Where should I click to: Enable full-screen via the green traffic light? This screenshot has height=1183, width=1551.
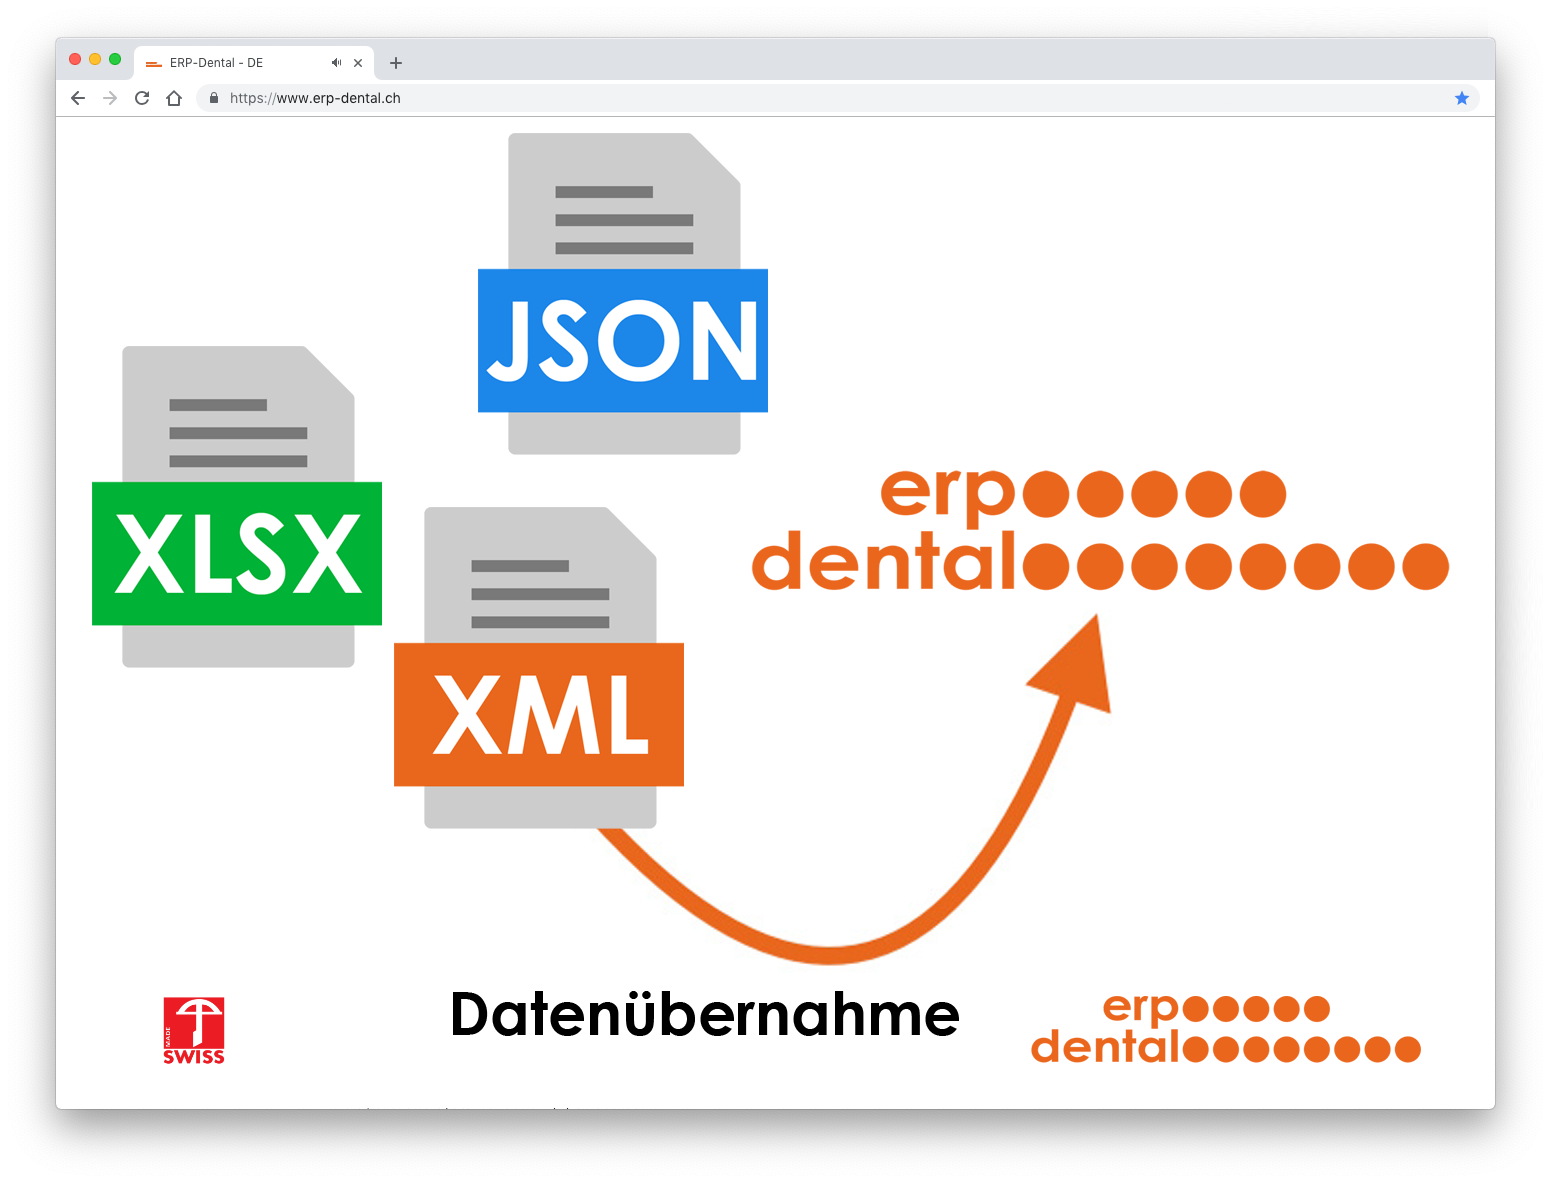(x=115, y=59)
